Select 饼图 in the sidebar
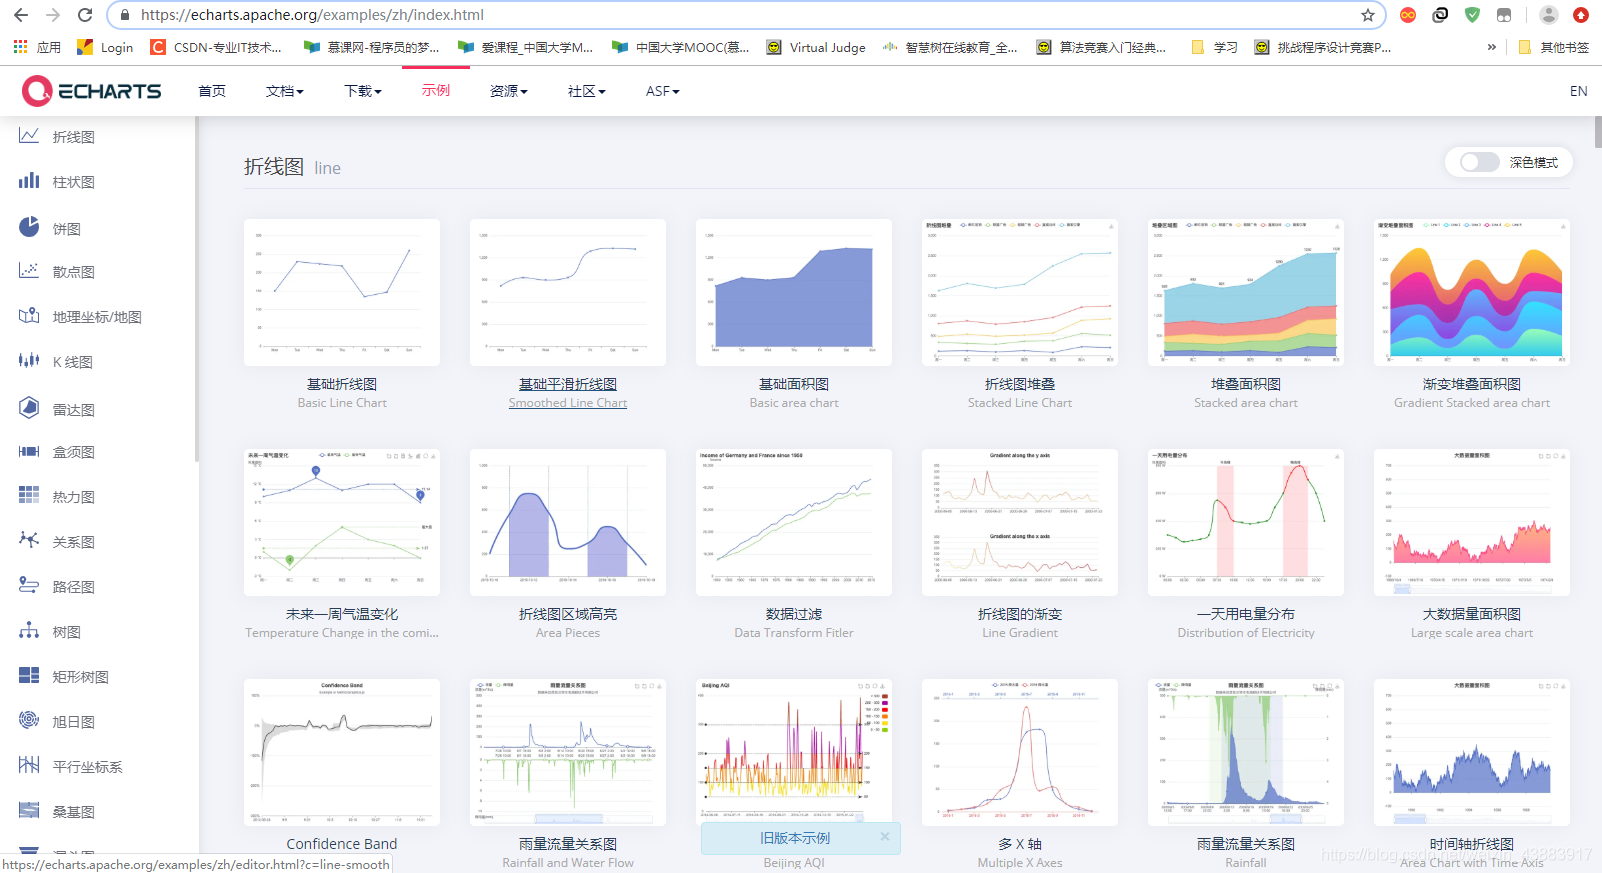Viewport: 1602px width, 873px height. pyautogui.click(x=67, y=229)
